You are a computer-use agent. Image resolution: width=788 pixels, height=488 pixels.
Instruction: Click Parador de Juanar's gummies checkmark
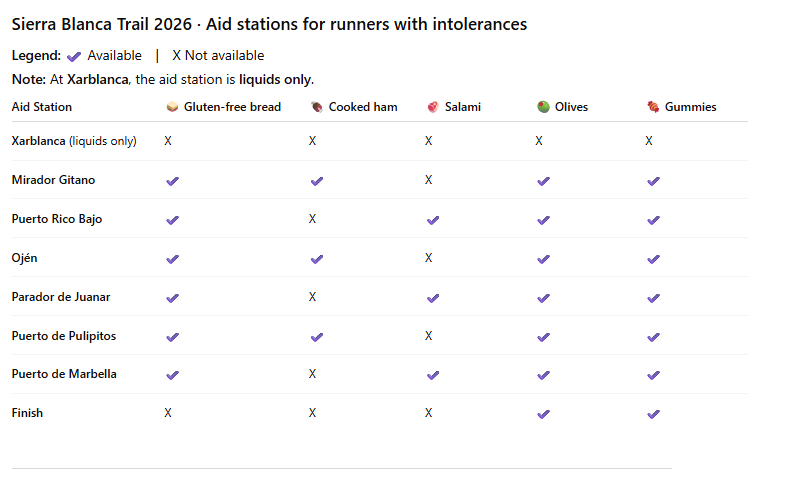[x=653, y=298]
